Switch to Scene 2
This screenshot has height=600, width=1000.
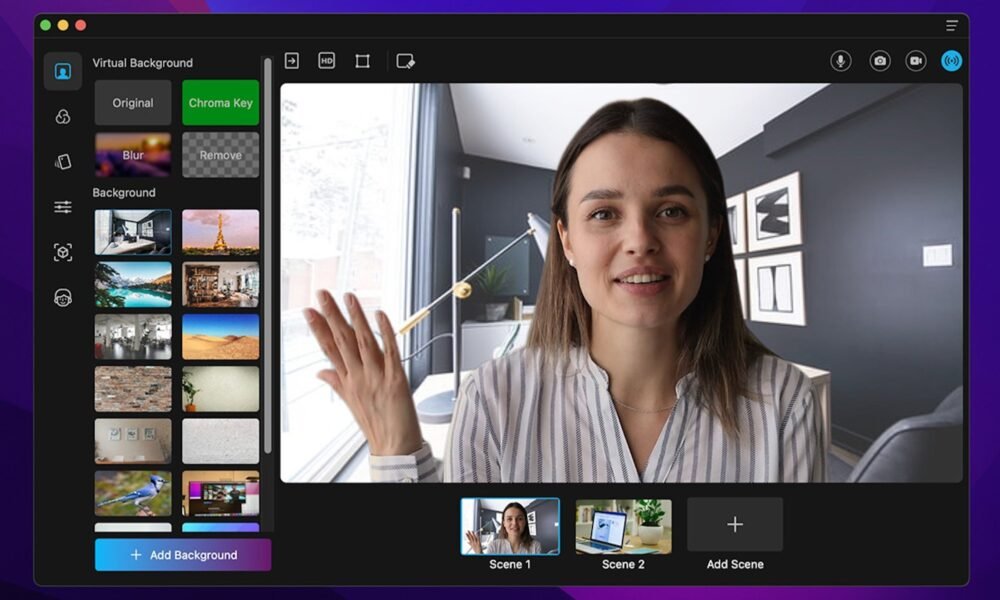pyautogui.click(x=623, y=526)
